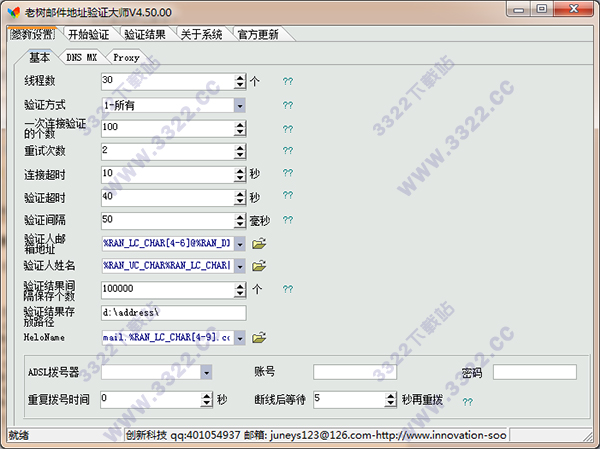The height and width of the screenshot is (449, 600).
Task: Click the ?? help for 验证超时
Action: (x=288, y=195)
